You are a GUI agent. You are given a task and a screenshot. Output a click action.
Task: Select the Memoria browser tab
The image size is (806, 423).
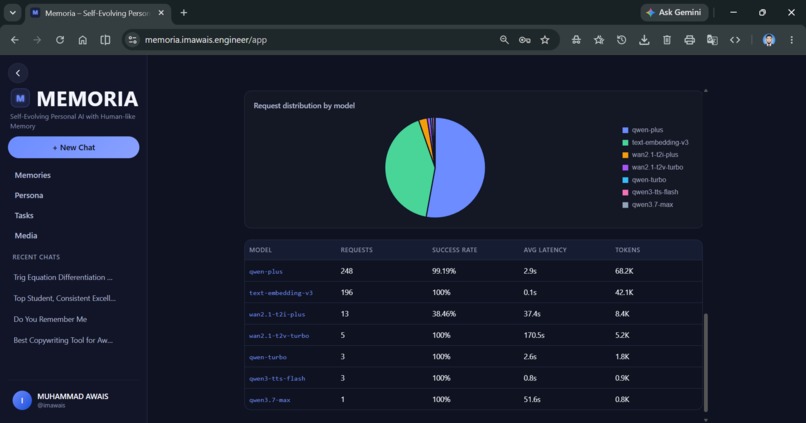(97, 13)
